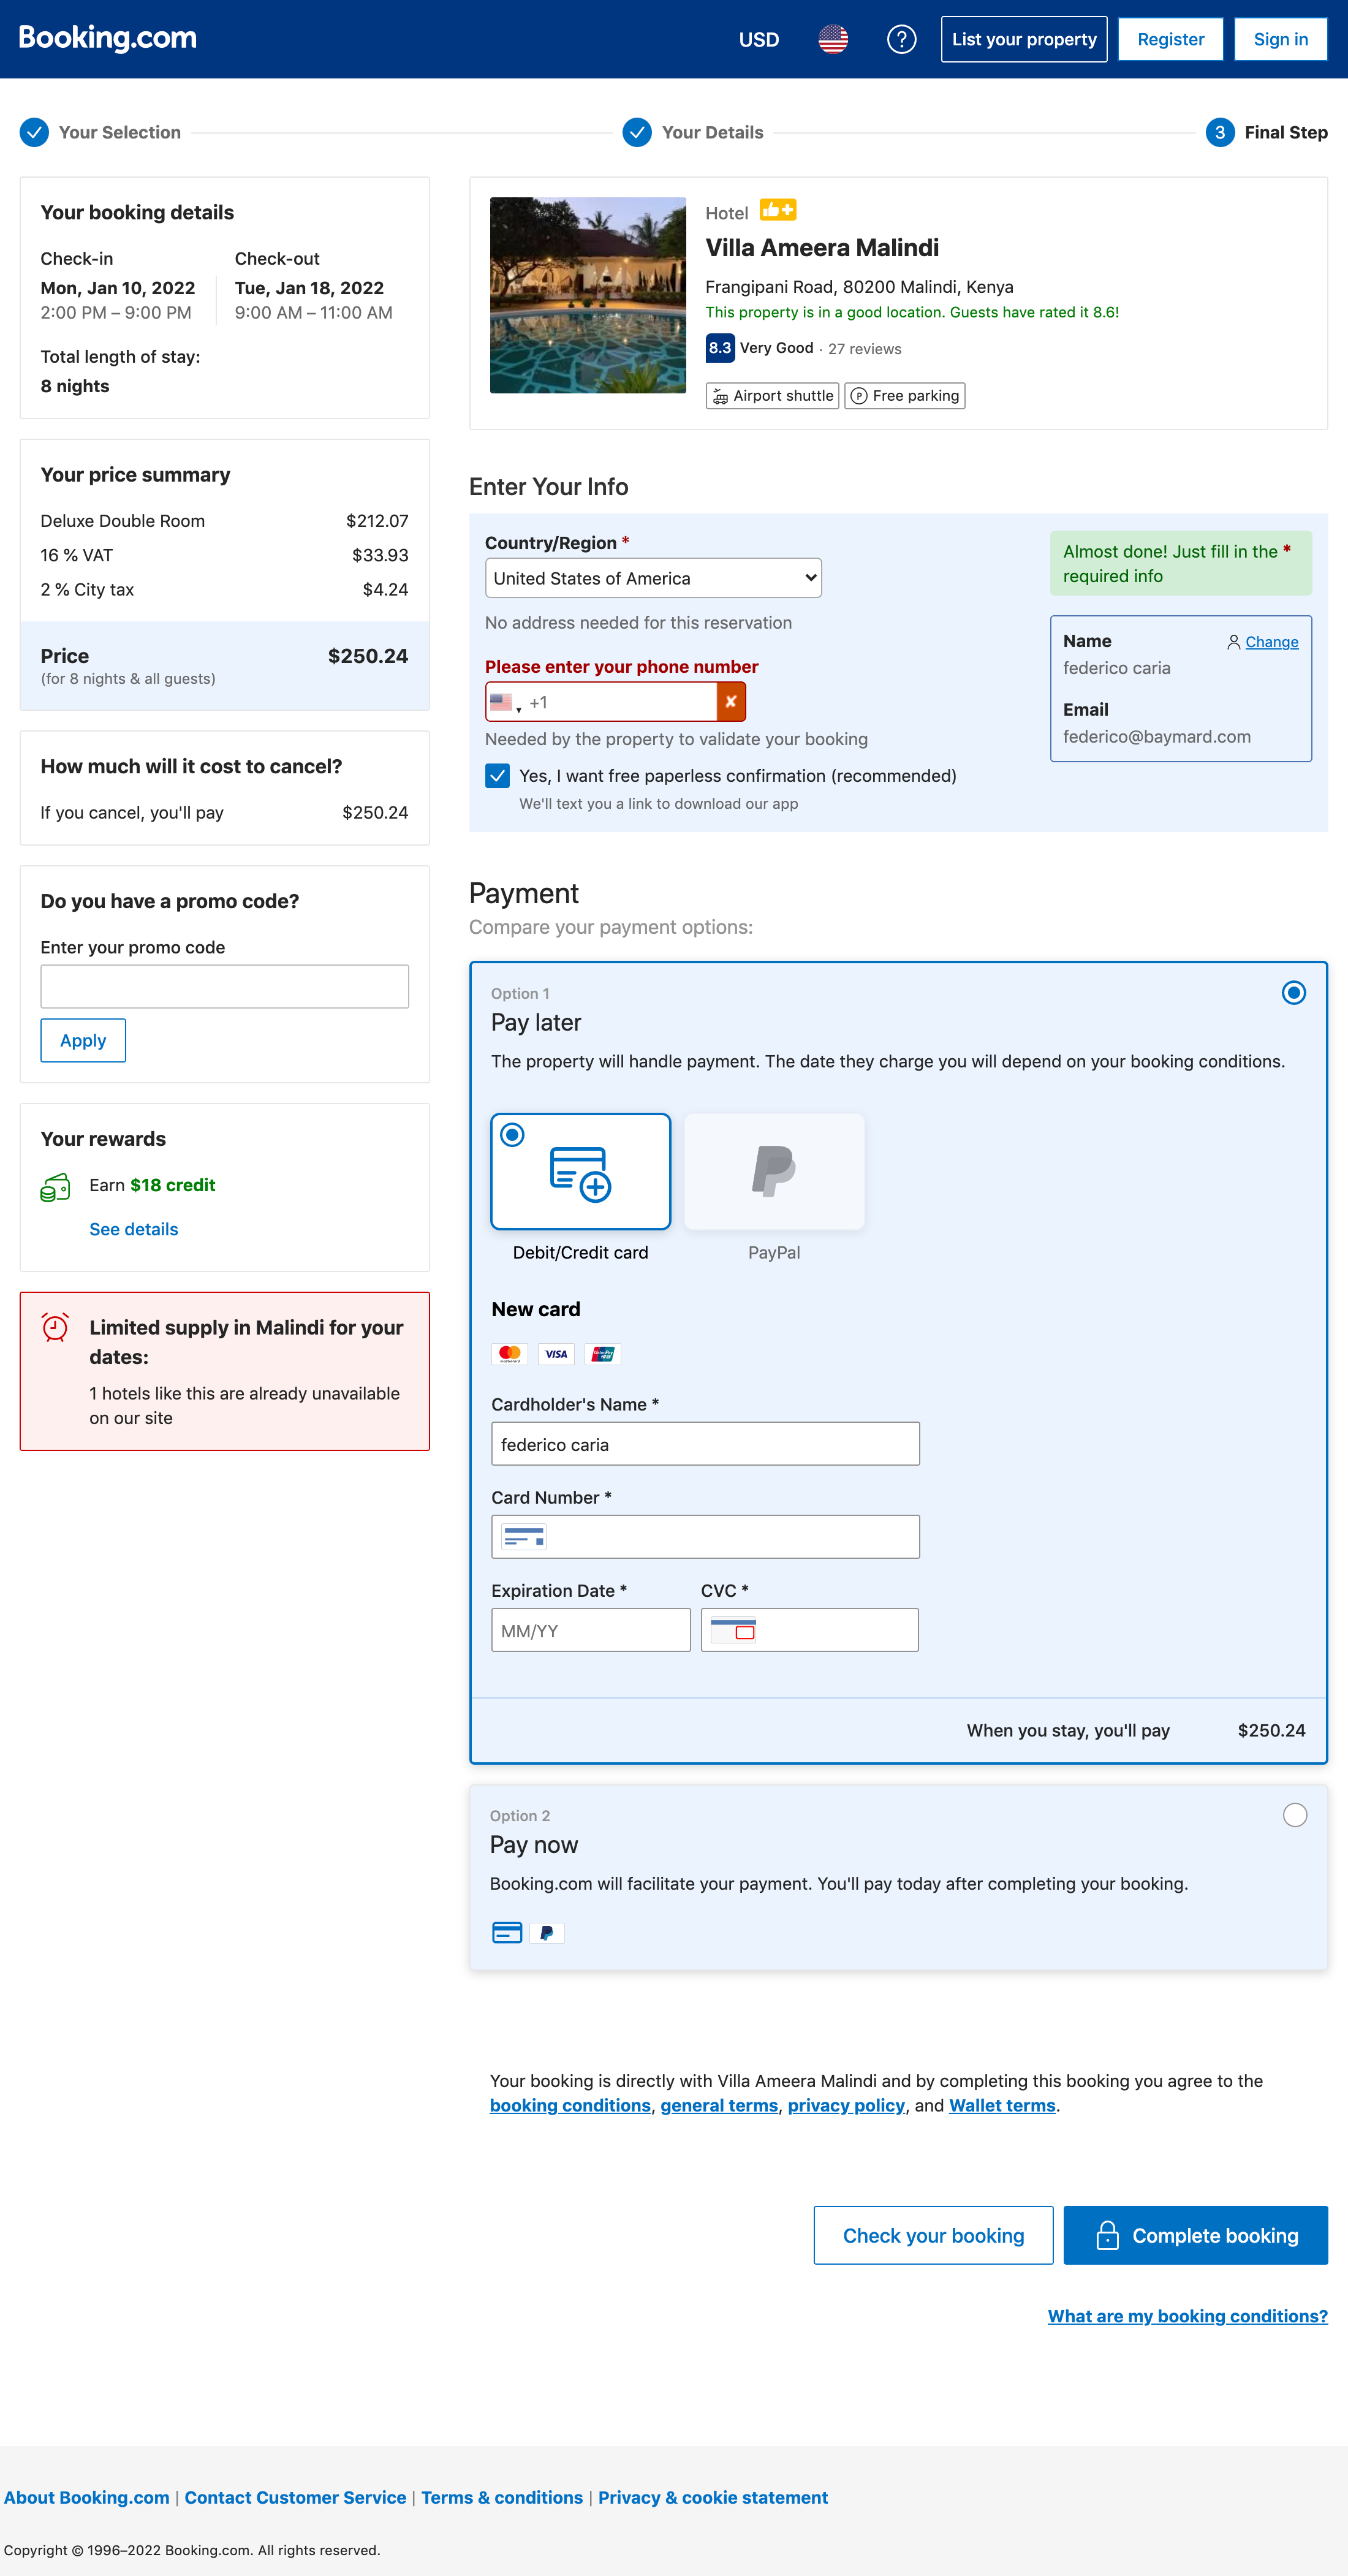Image resolution: width=1348 pixels, height=2576 pixels.
Task: Click the US flag language selector
Action: (x=833, y=39)
